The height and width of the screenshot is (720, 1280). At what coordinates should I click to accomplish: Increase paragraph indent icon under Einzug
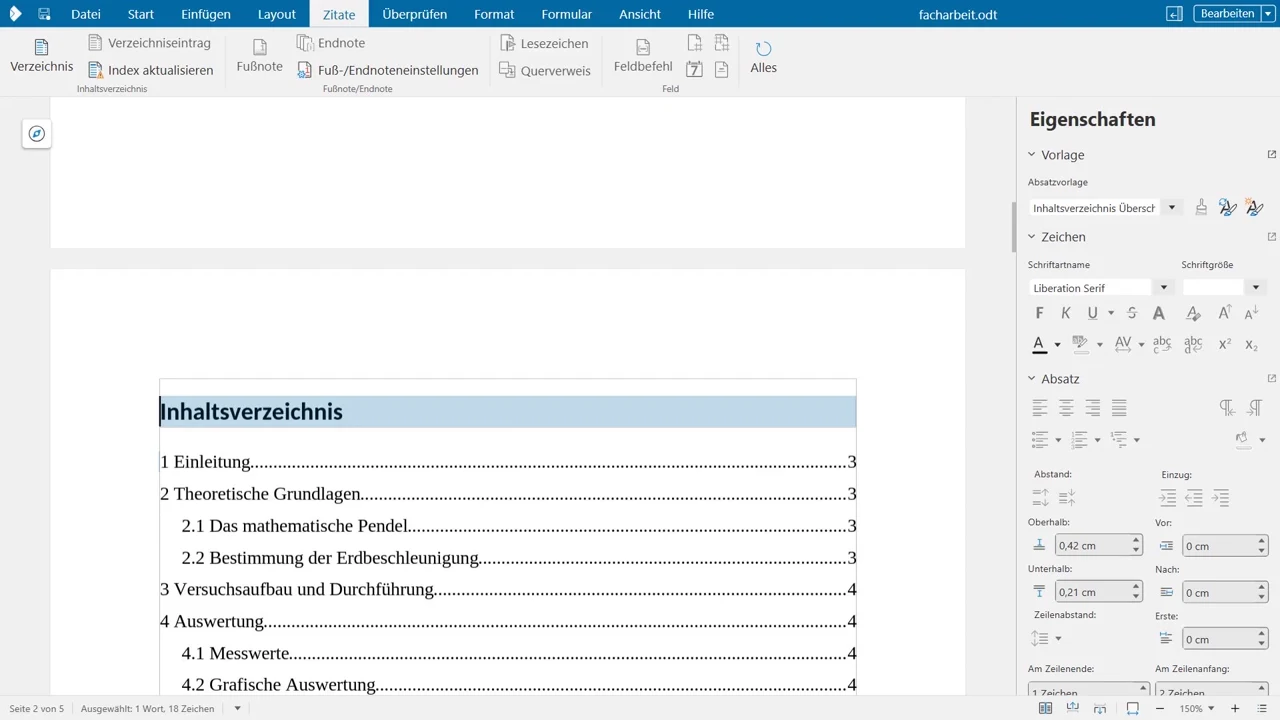coord(1167,497)
